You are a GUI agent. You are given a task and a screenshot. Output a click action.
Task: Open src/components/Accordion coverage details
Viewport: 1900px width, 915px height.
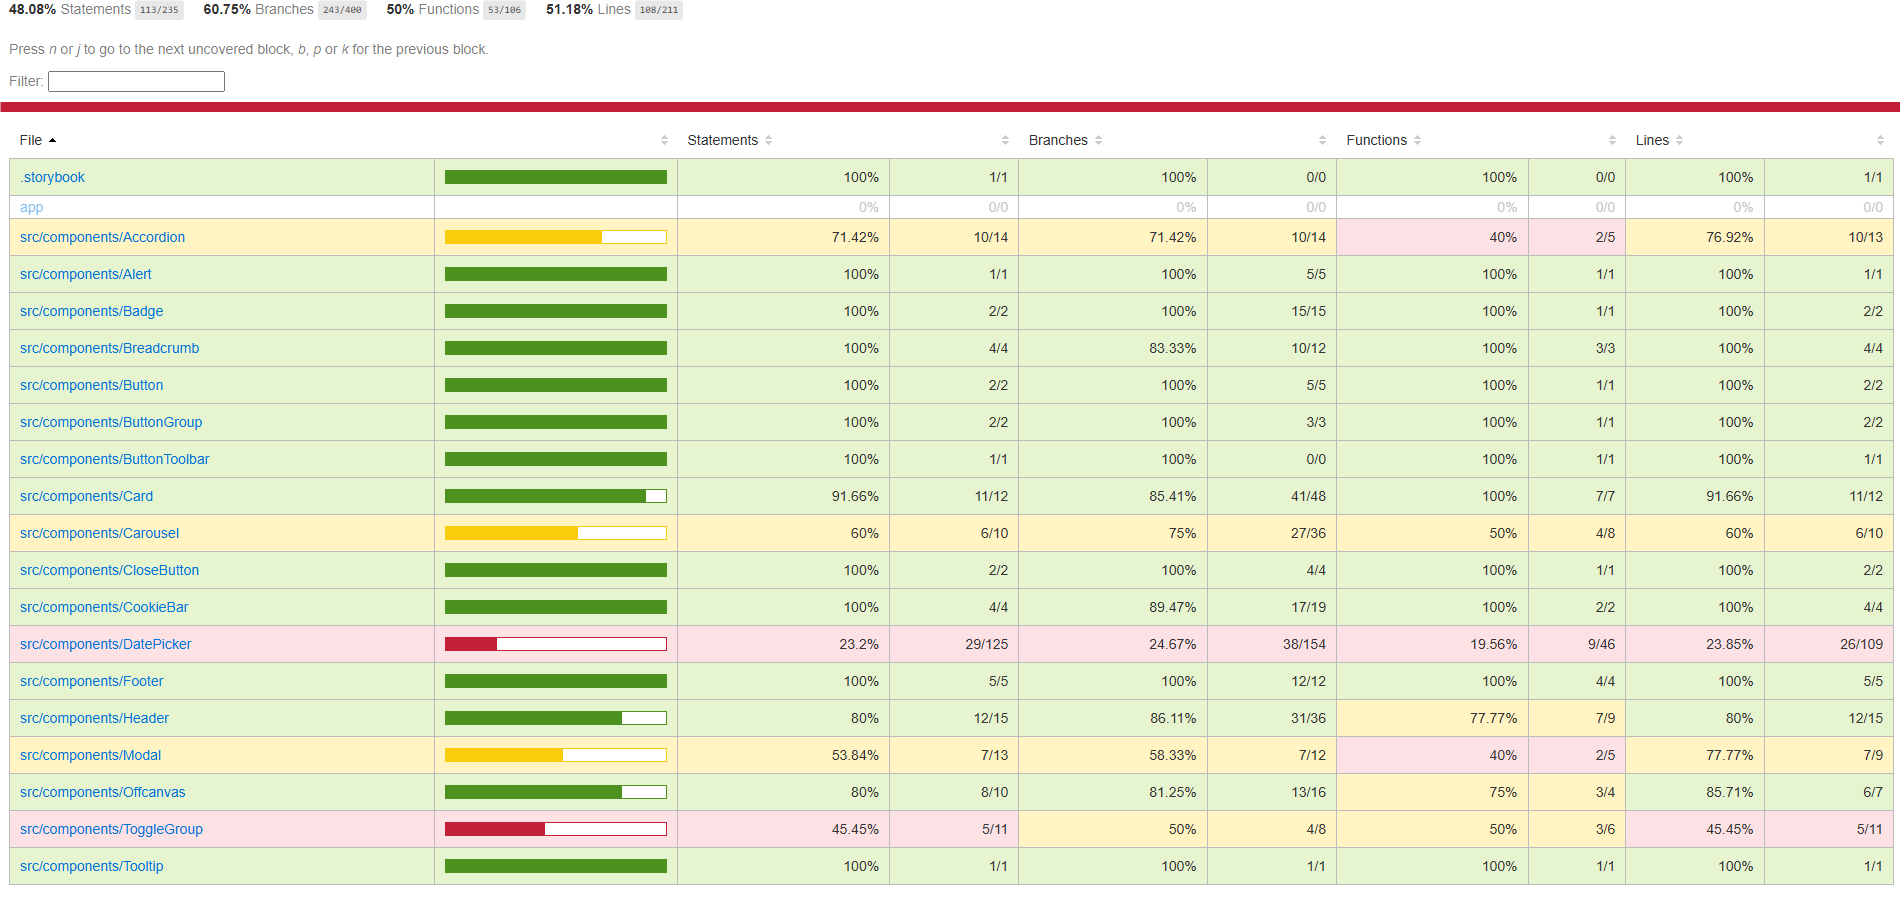tap(102, 237)
